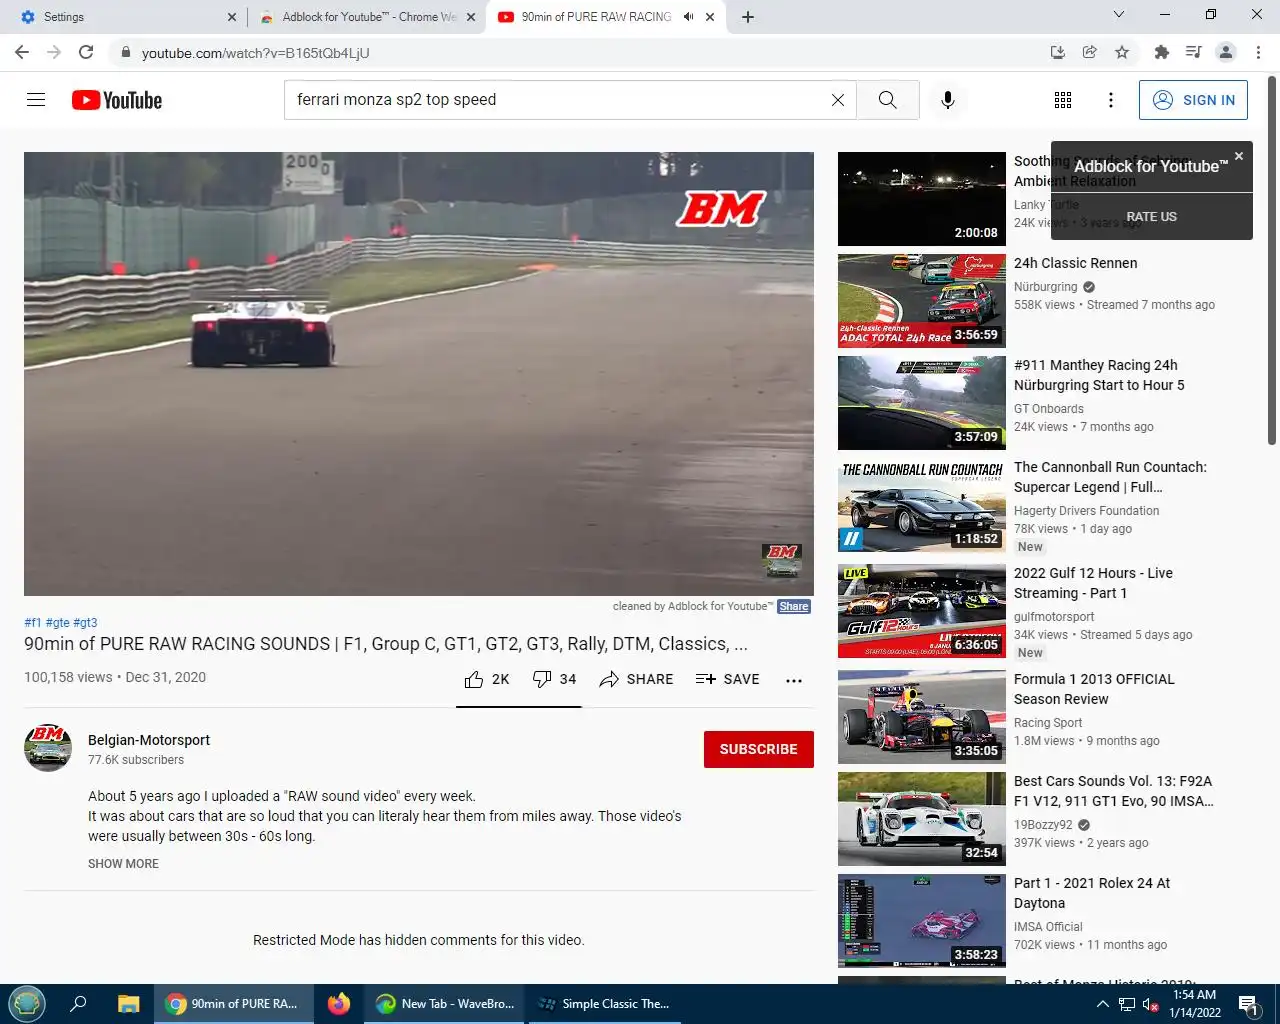Click Adblock Share link under player
1280x1024 pixels.
pos(794,606)
